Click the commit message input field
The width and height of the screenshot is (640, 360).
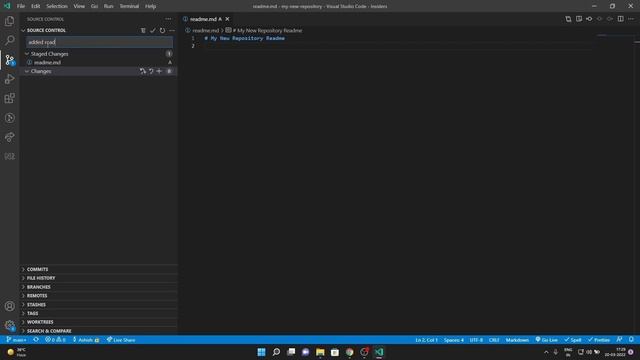[99, 42]
